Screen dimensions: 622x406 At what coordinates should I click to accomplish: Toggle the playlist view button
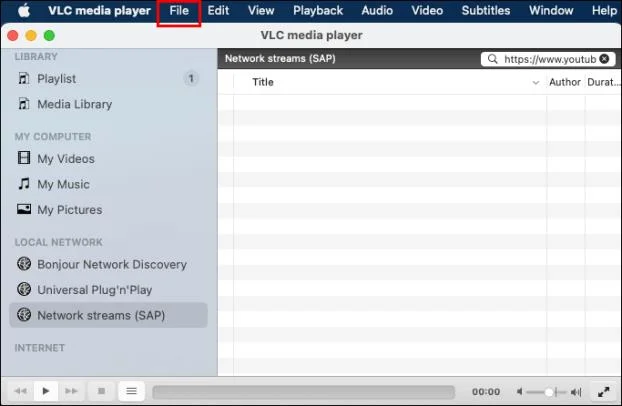click(x=131, y=391)
